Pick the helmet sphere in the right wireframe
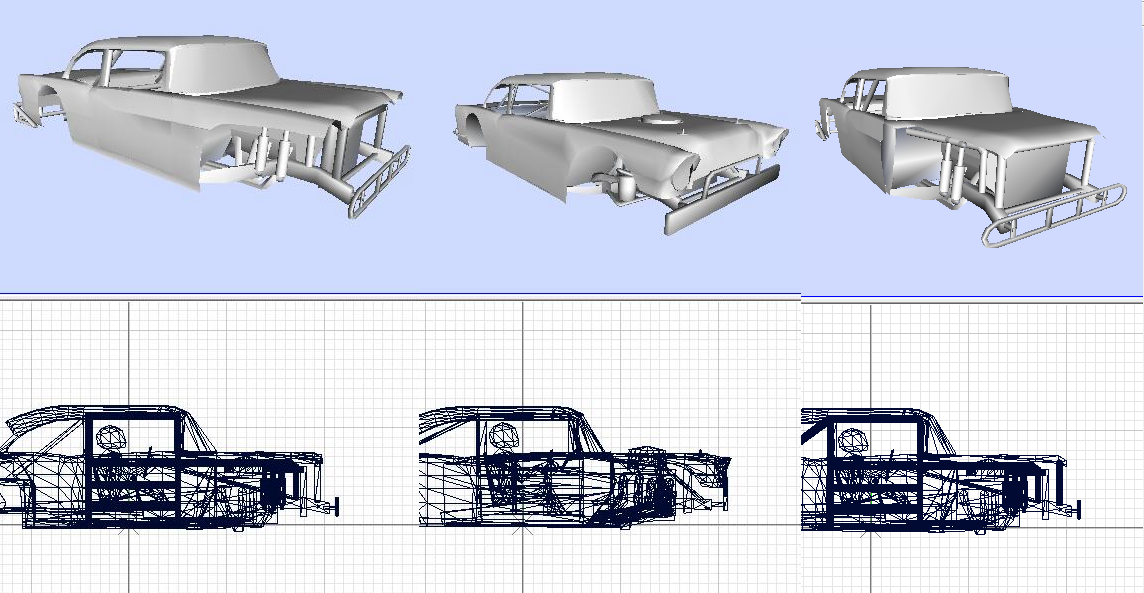This screenshot has width=1144, height=593. pyautogui.click(x=853, y=441)
